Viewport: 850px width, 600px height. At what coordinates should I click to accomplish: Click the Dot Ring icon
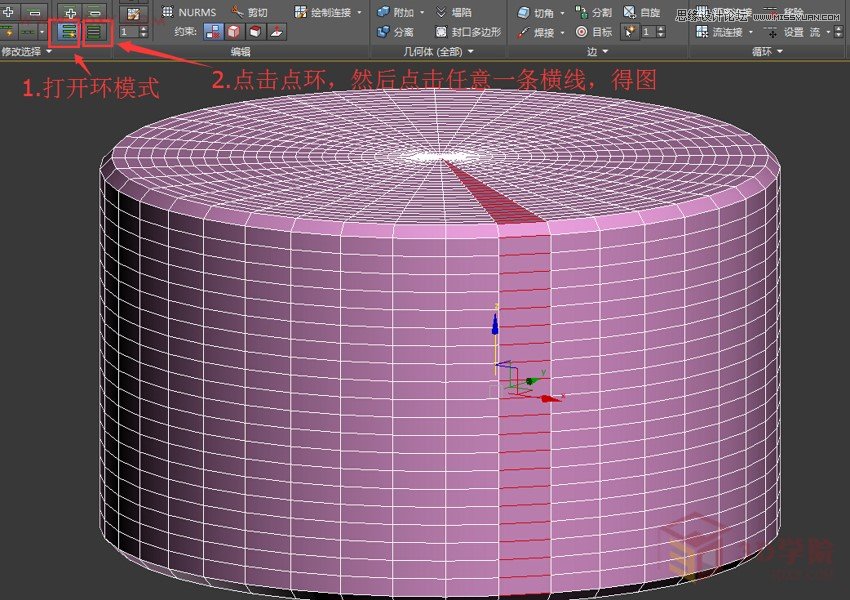(x=94, y=33)
